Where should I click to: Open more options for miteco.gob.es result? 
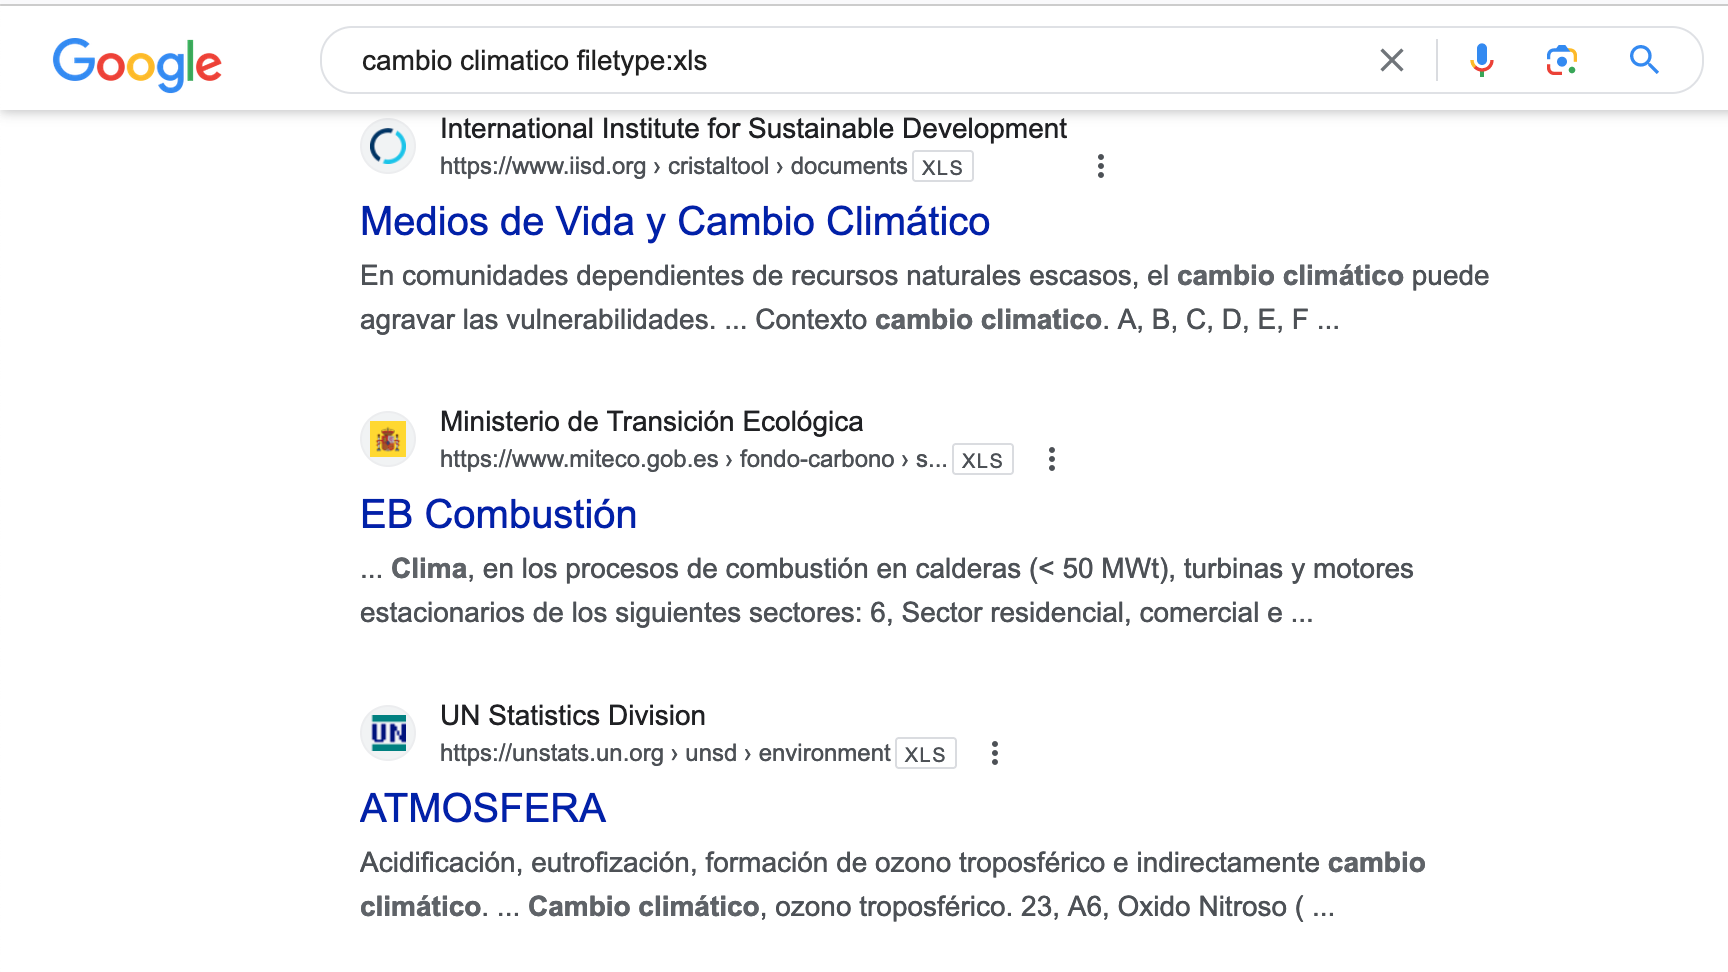click(1051, 459)
